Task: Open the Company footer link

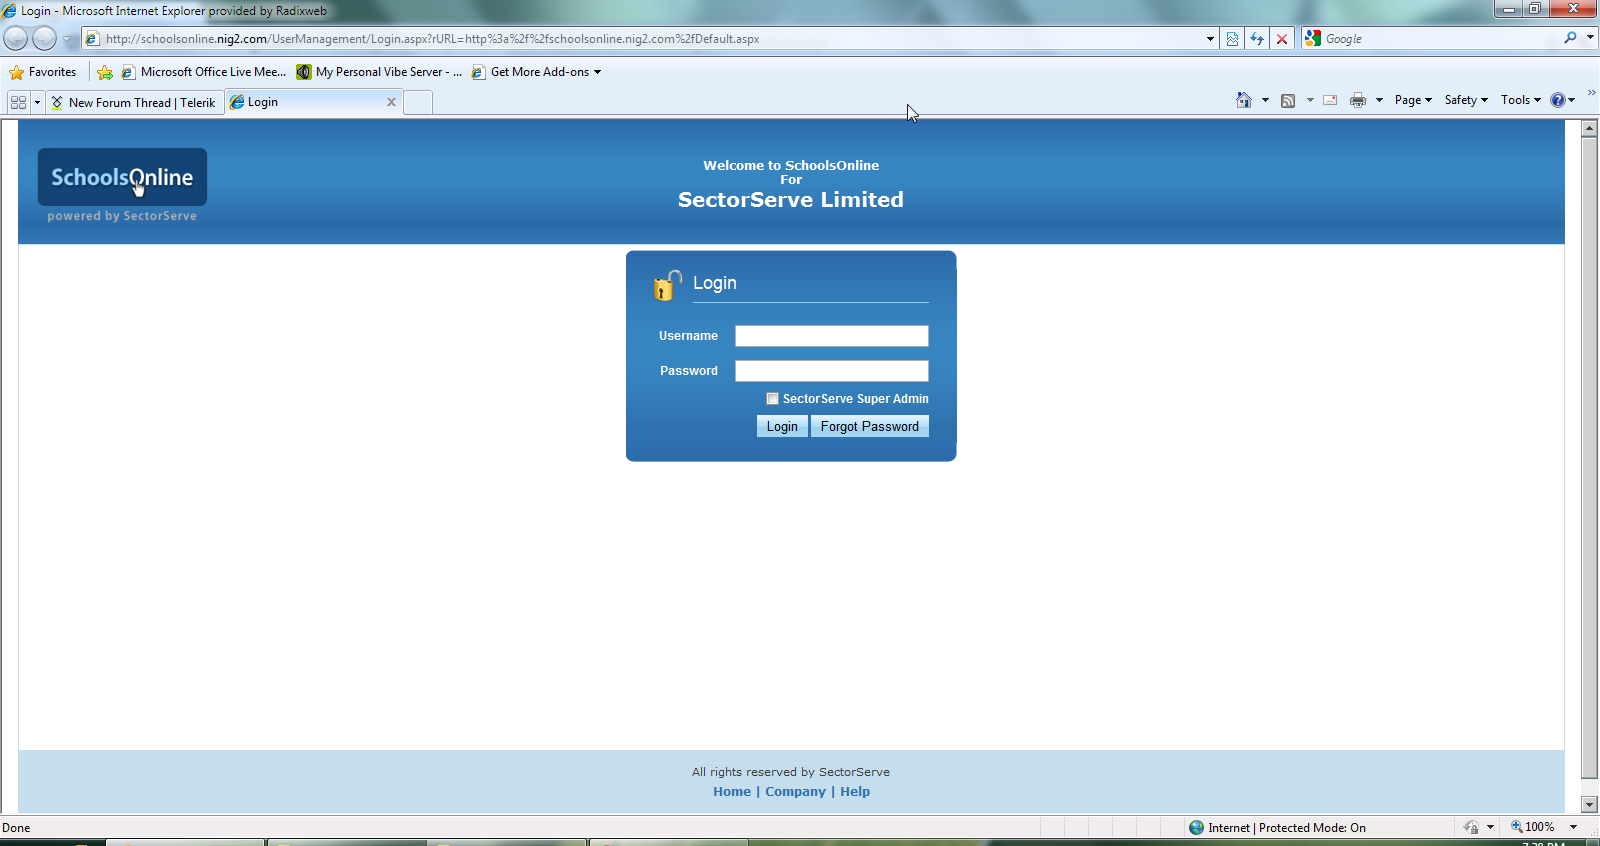Action: click(x=796, y=791)
